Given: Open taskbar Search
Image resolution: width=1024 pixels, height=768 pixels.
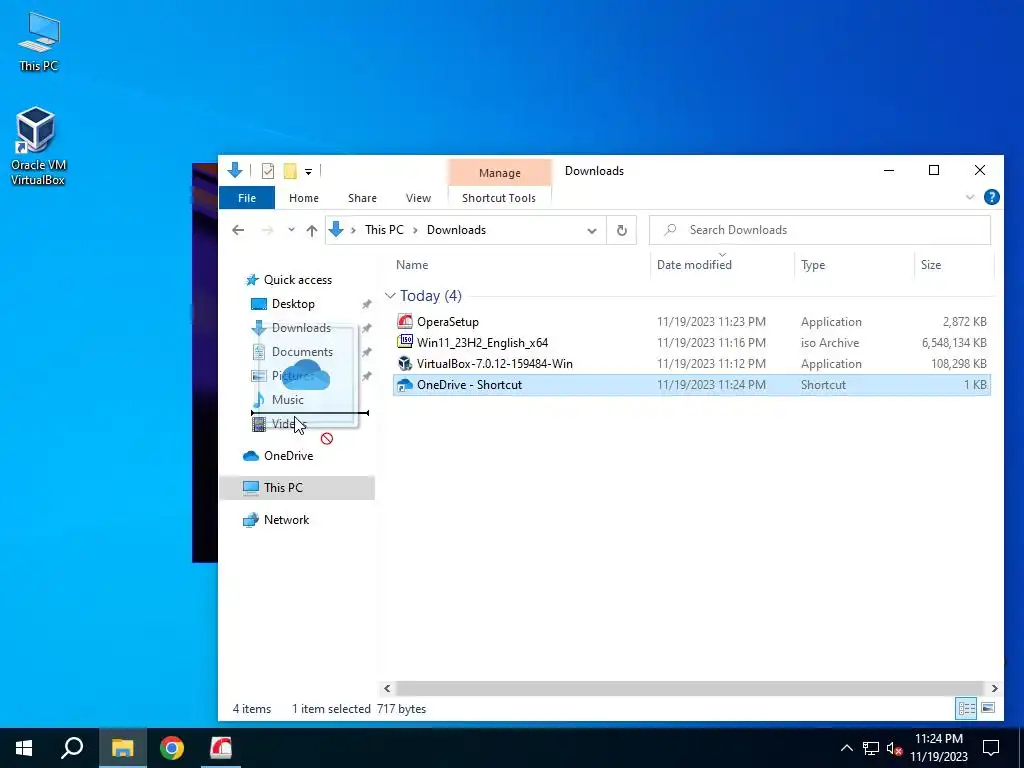Looking at the screenshot, I should click(72, 748).
